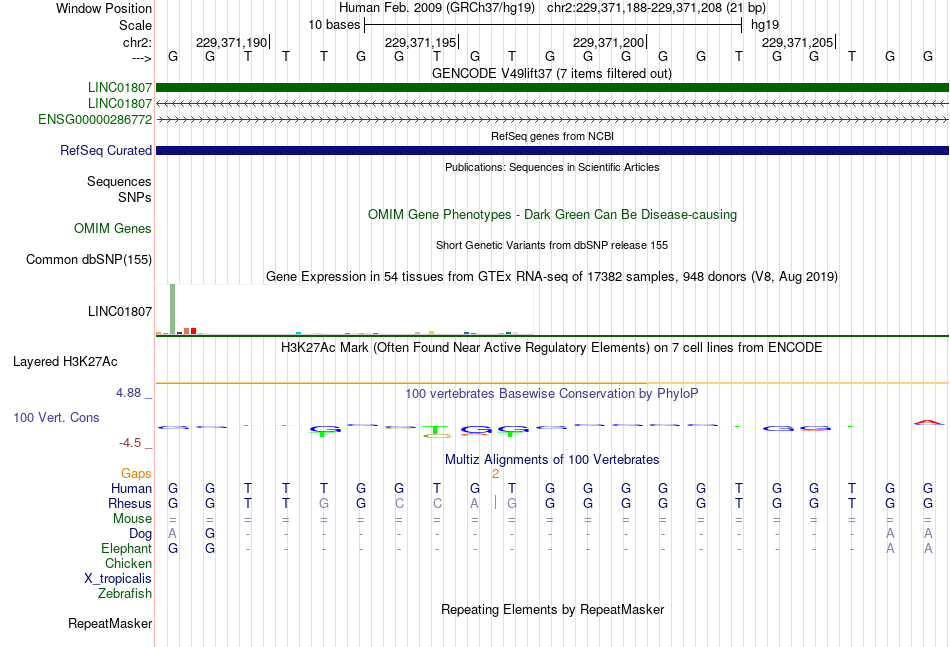Click the OMIM Gene Phenotypes title text

coord(553,214)
